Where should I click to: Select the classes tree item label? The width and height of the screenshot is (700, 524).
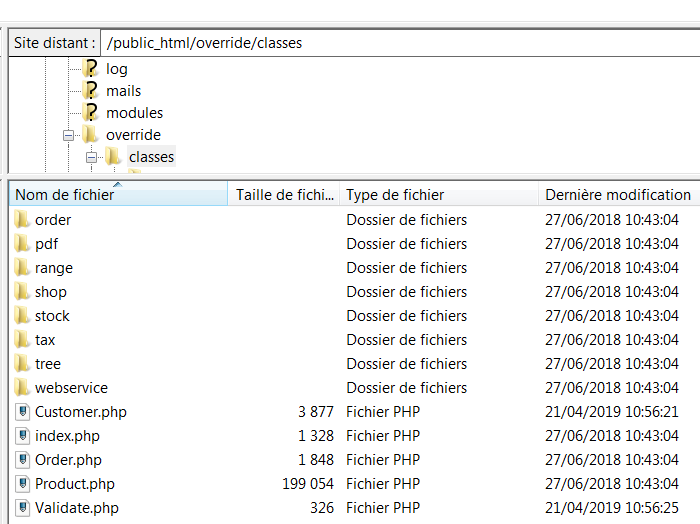(x=151, y=157)
